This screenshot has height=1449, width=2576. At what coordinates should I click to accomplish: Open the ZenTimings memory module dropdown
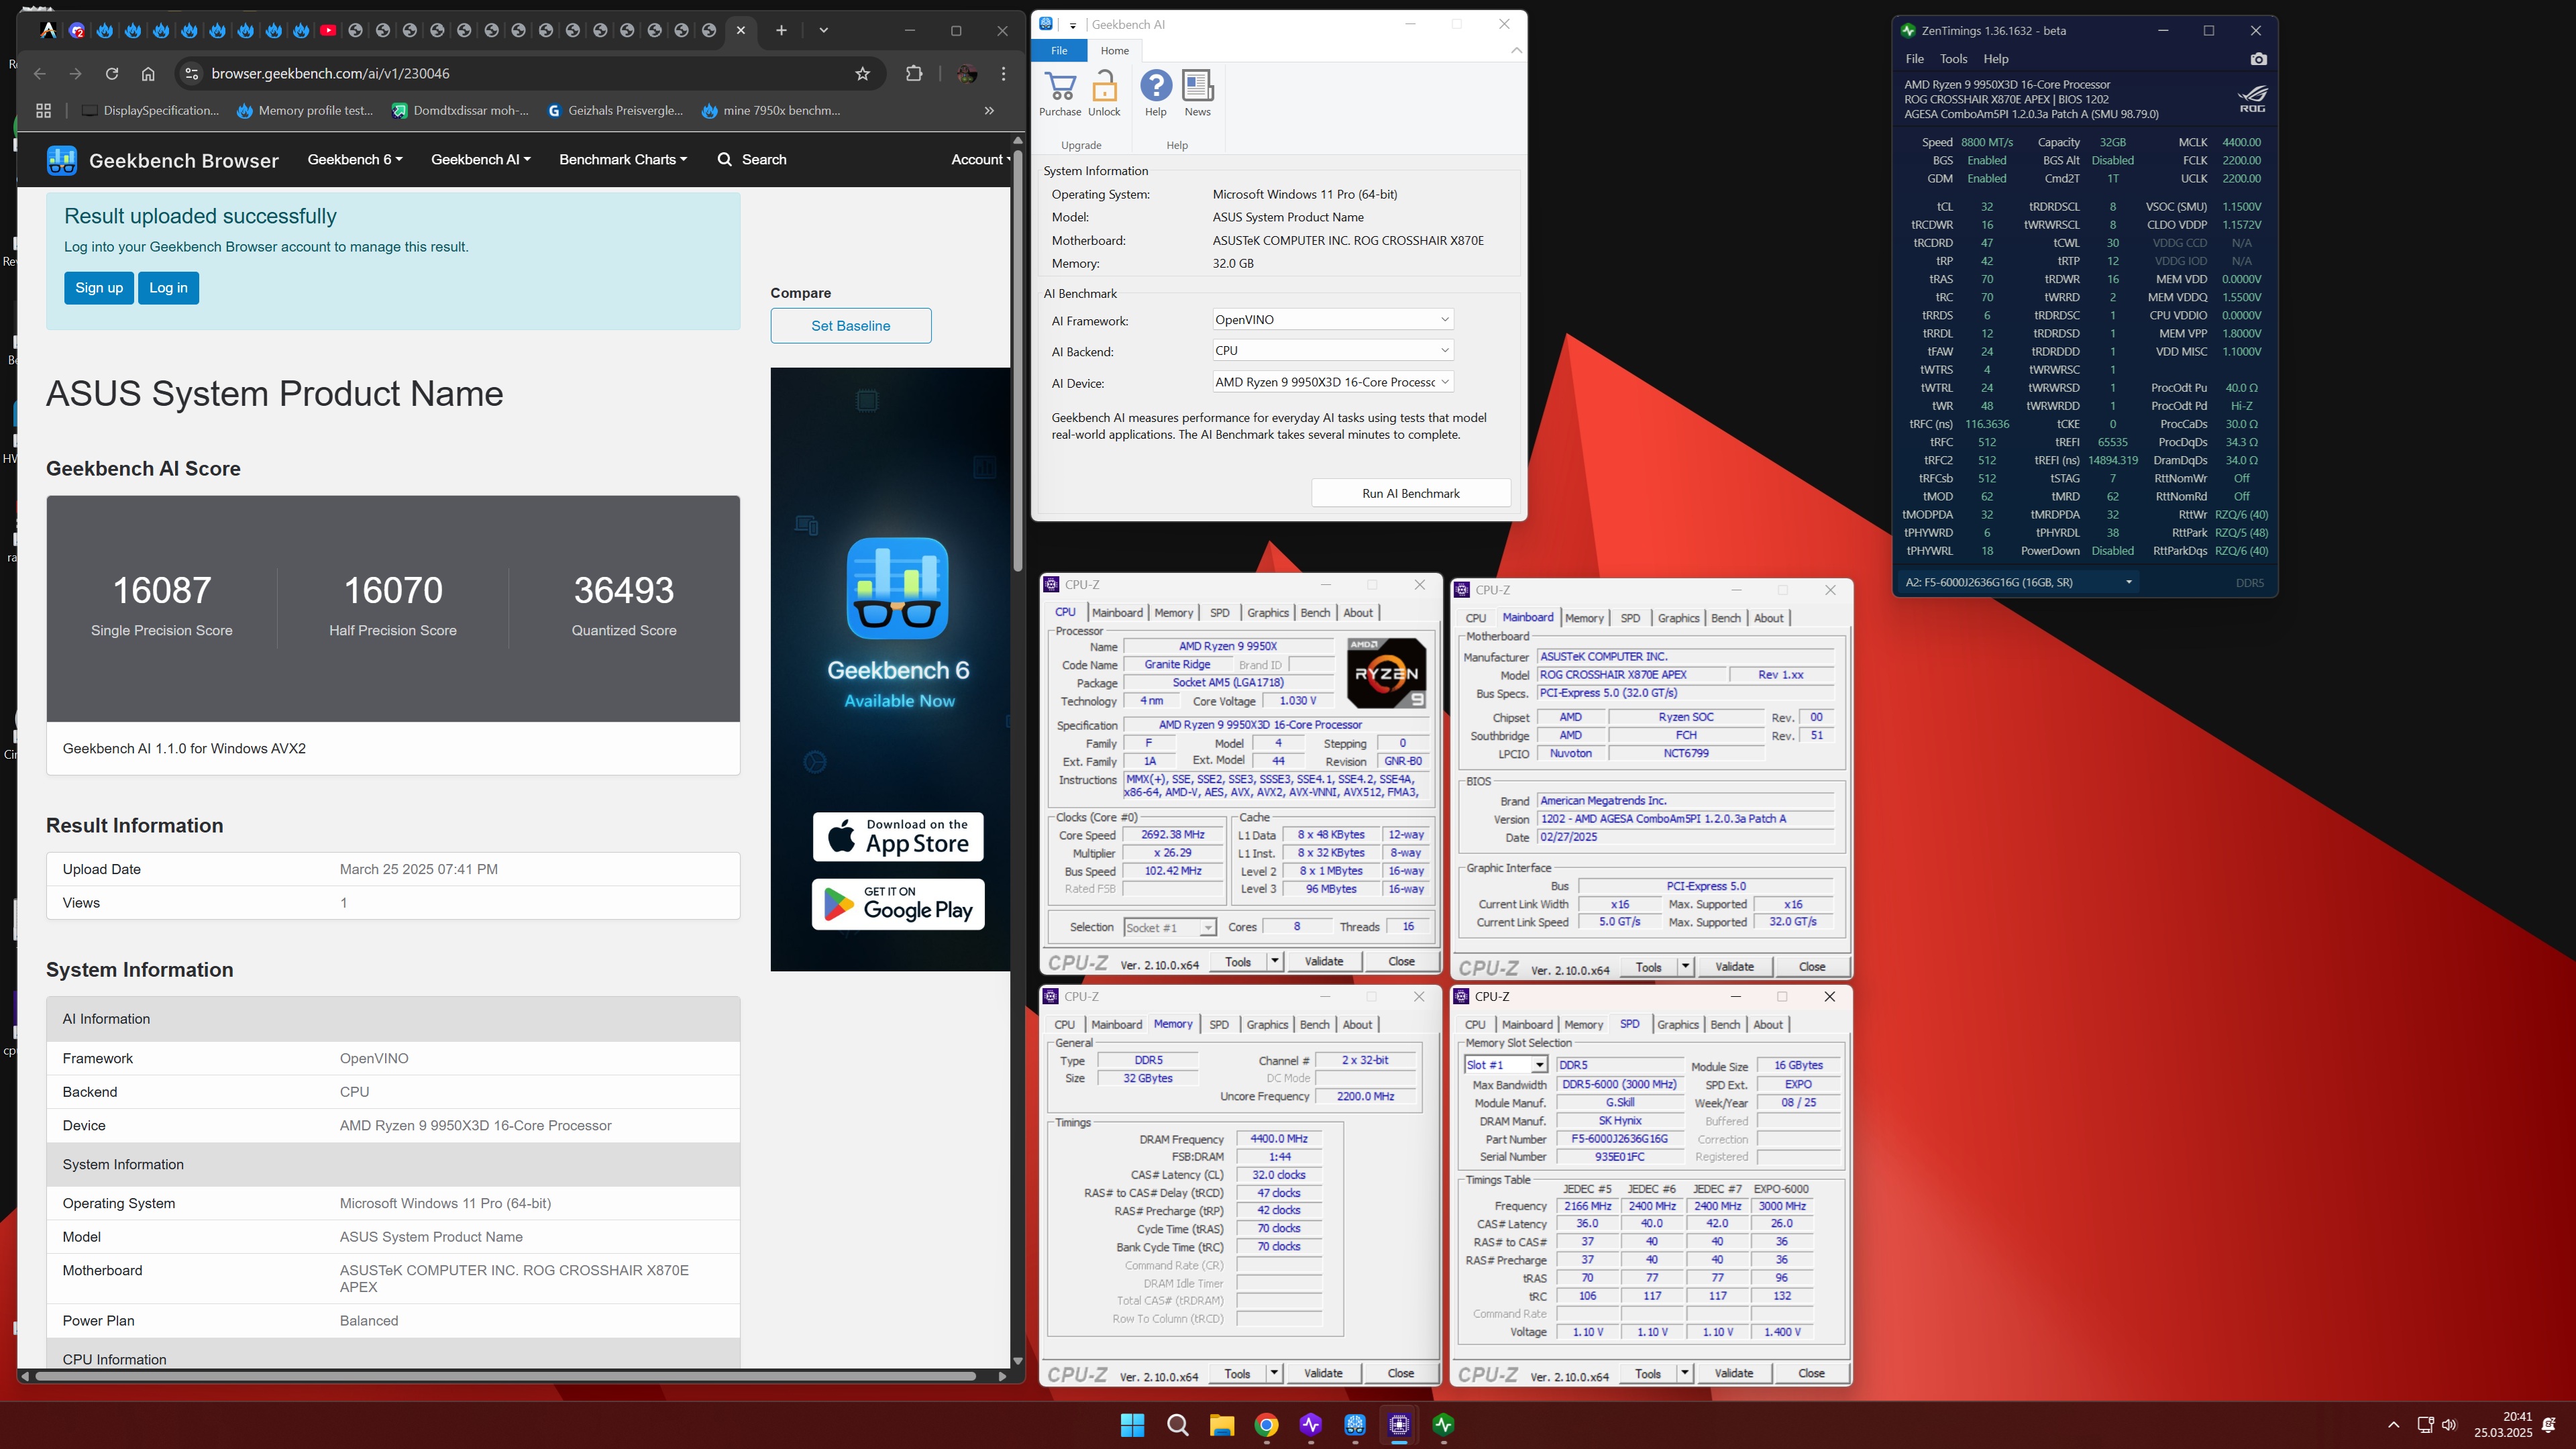[x=2018, y=582]
